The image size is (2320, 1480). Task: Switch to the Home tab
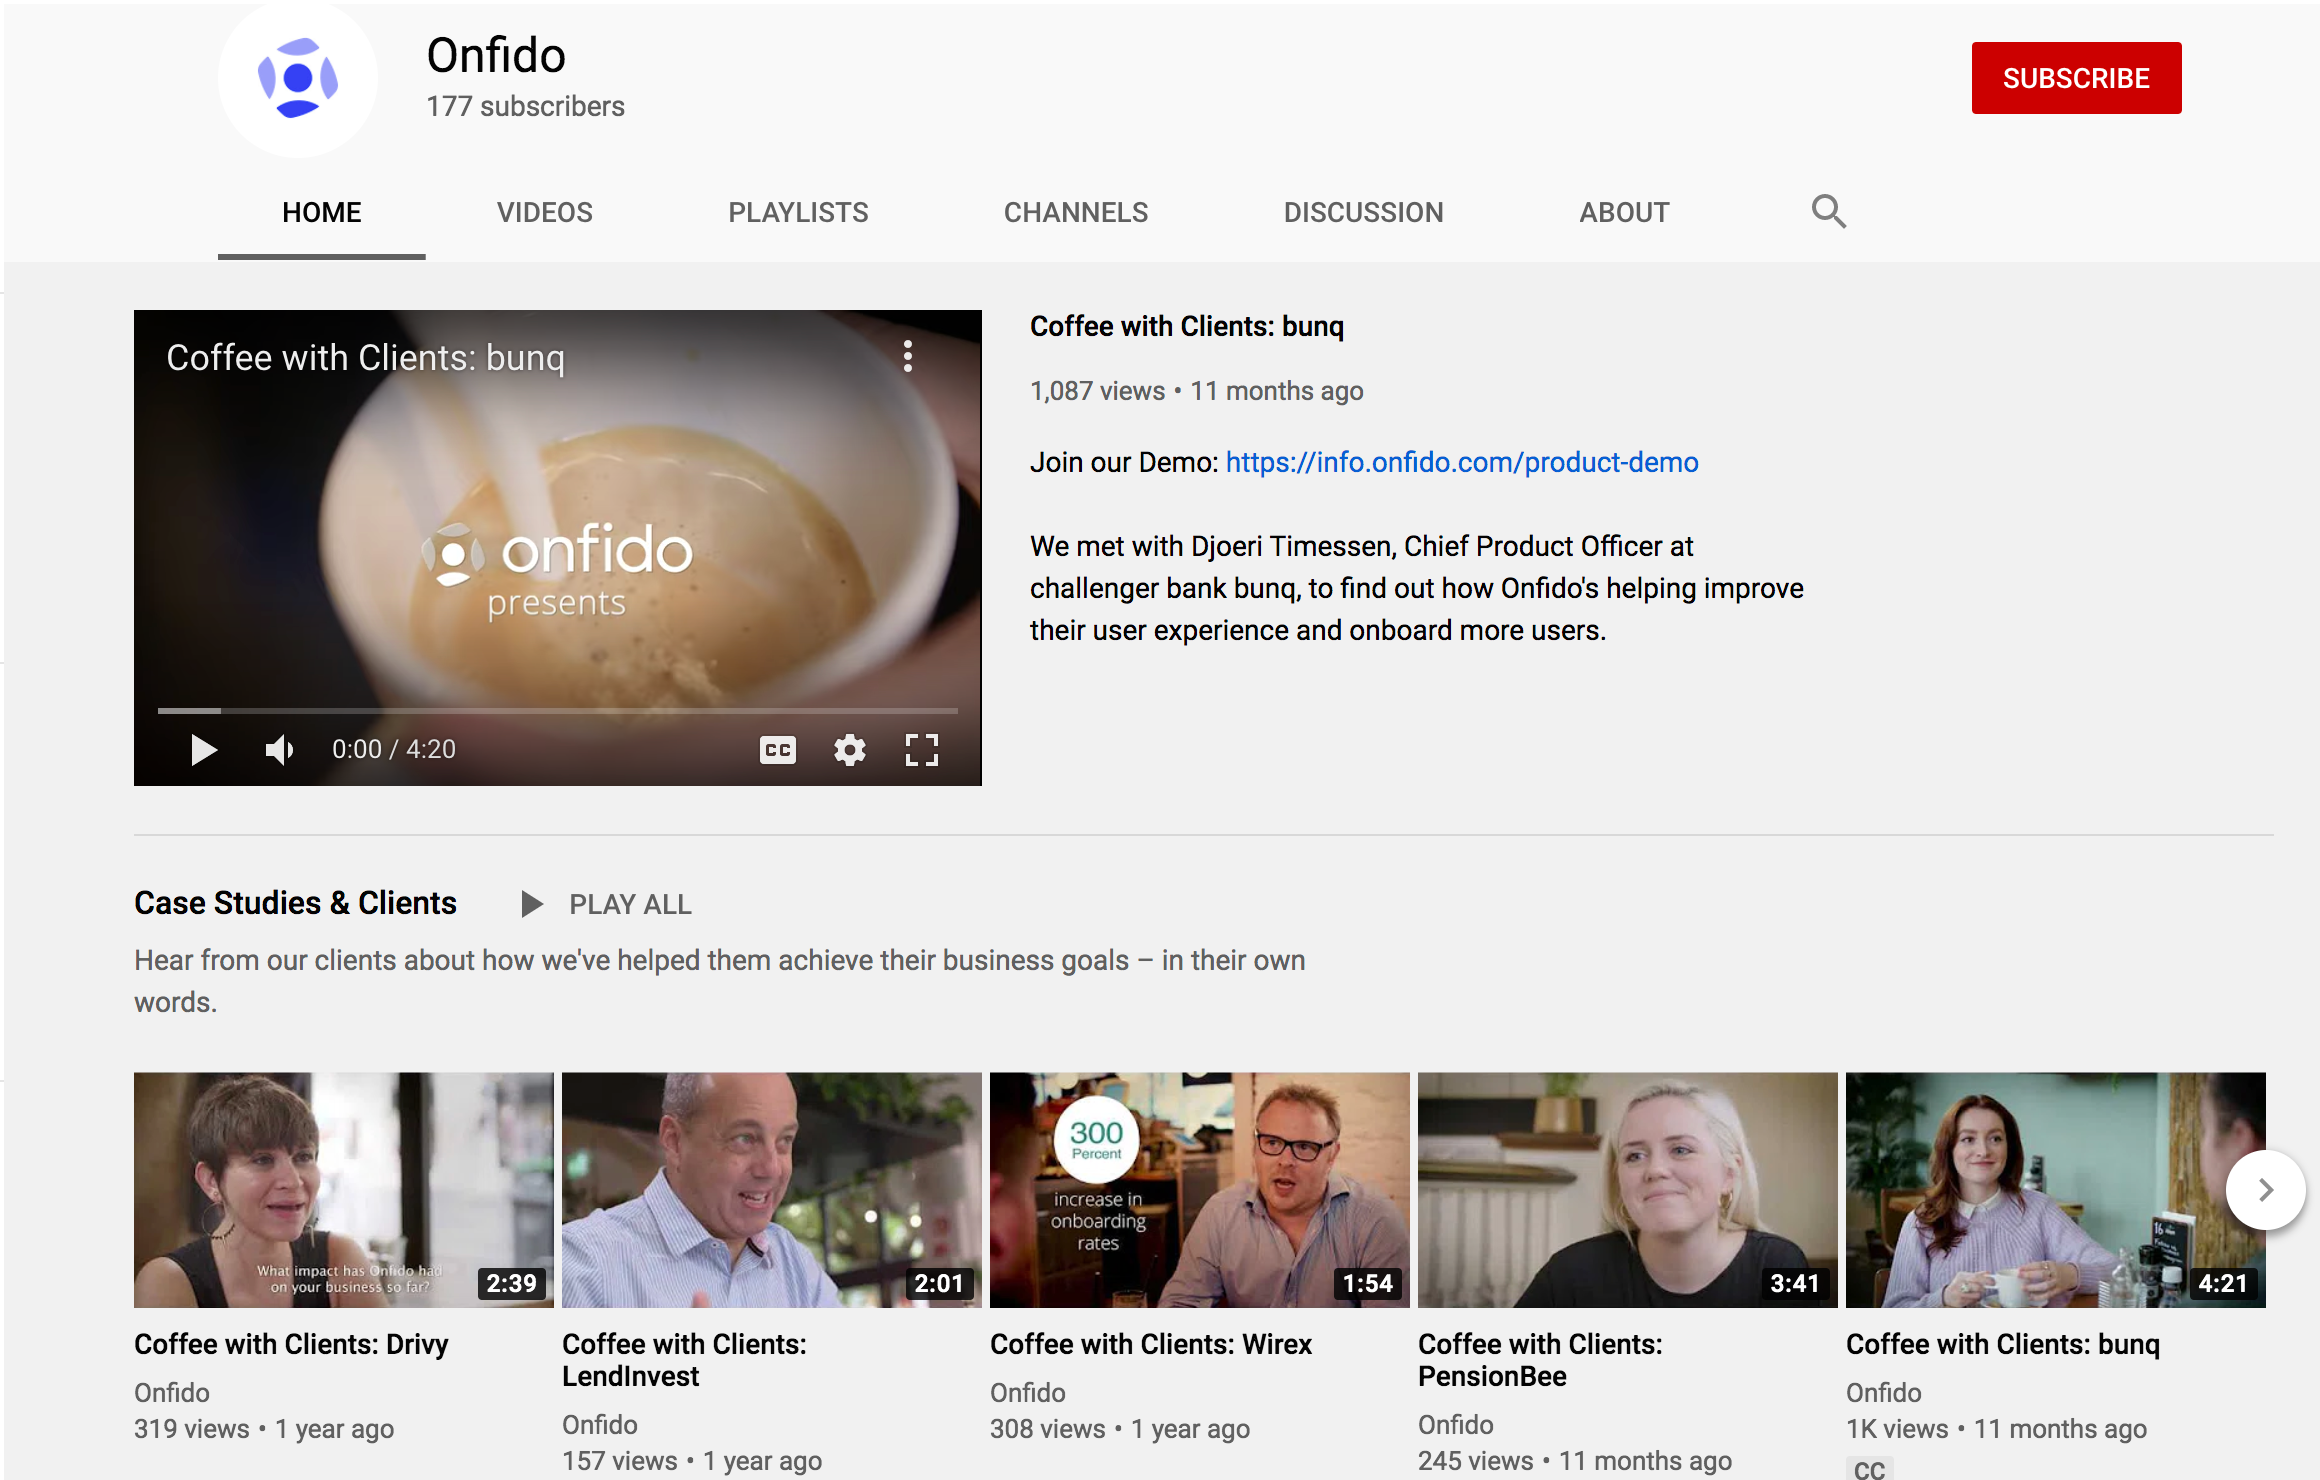point(322,212)
